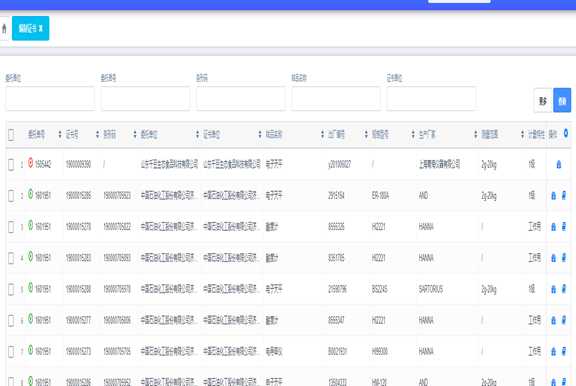
Task: Click green status icon in the ER-180A row
Action: pyautogui.click(x=30, y=194)
